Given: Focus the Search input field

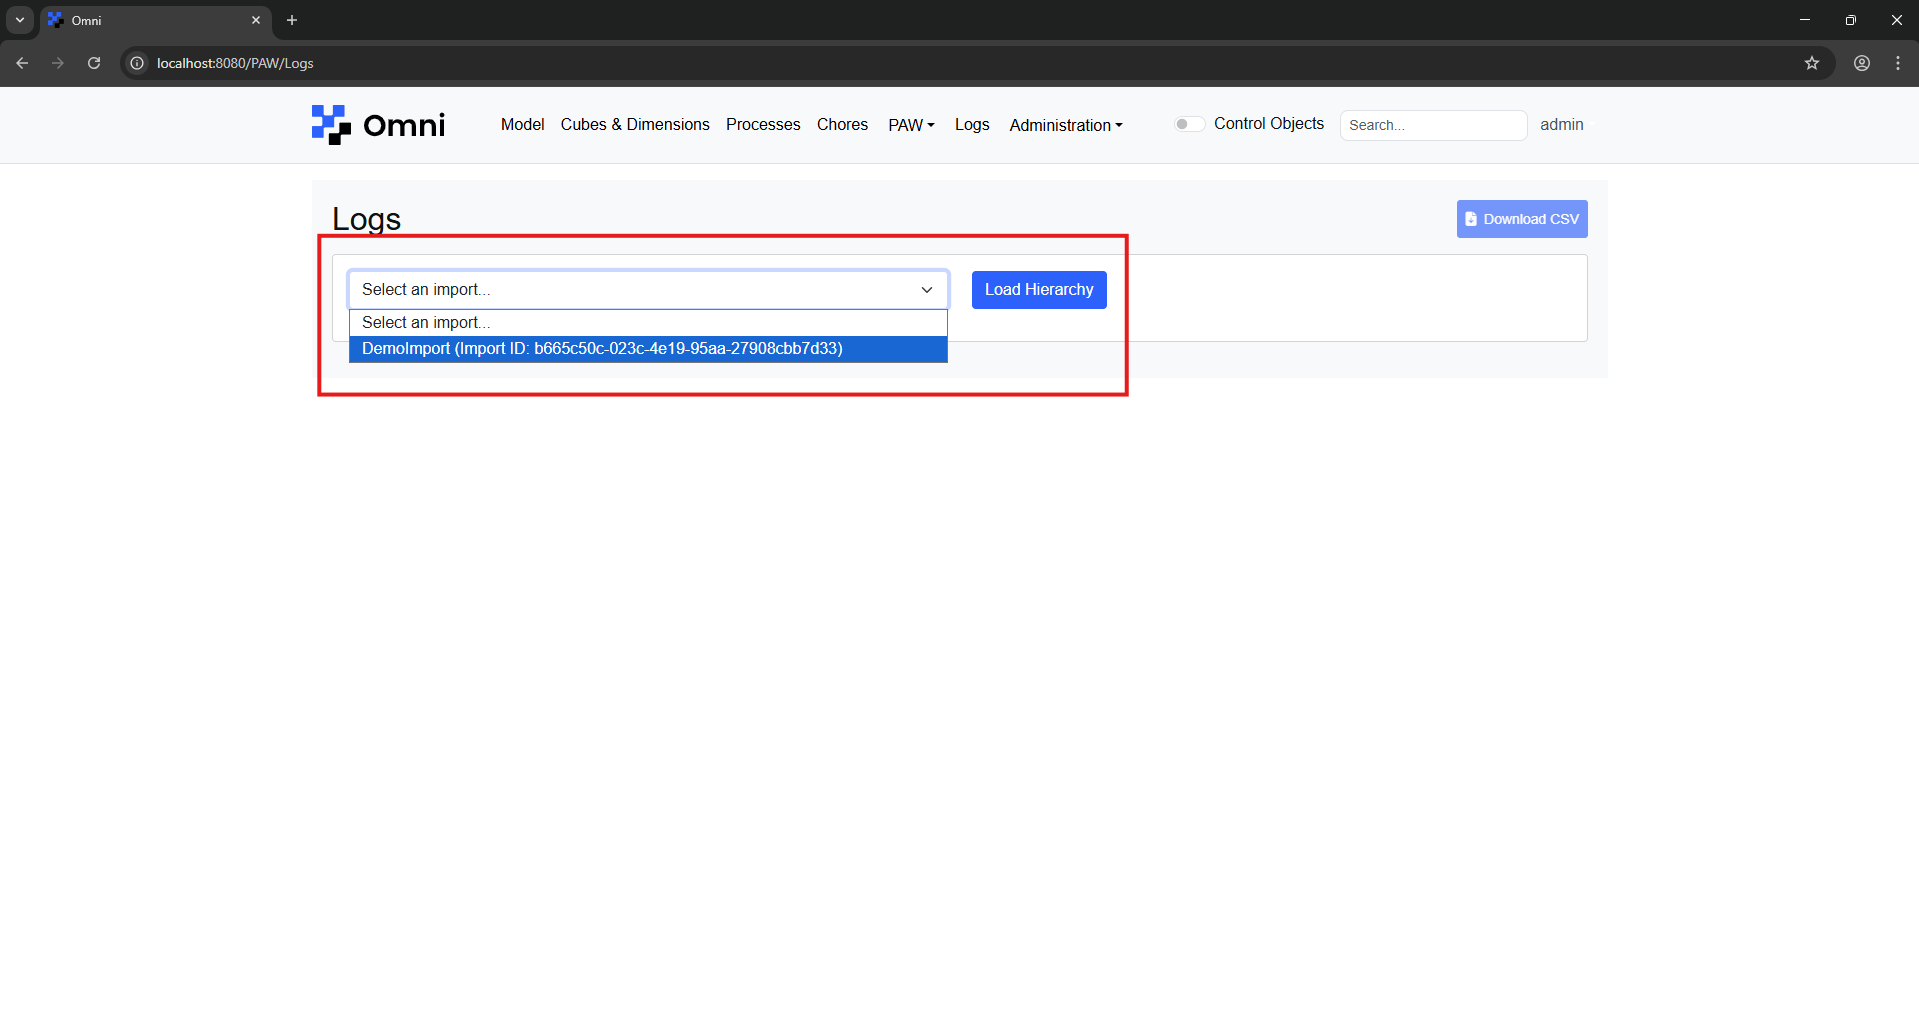Looking at the screenshot, I should click(x=1433, y=125).
